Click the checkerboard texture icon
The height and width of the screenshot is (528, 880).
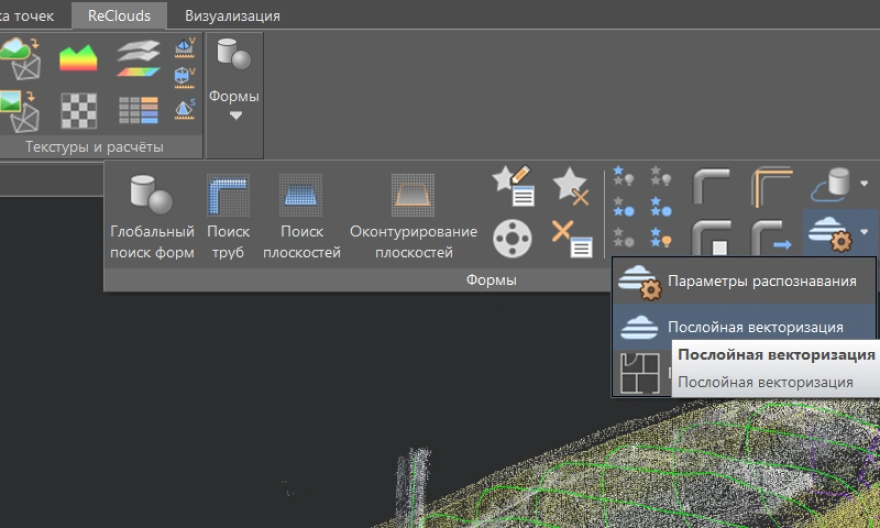(78, 109)
